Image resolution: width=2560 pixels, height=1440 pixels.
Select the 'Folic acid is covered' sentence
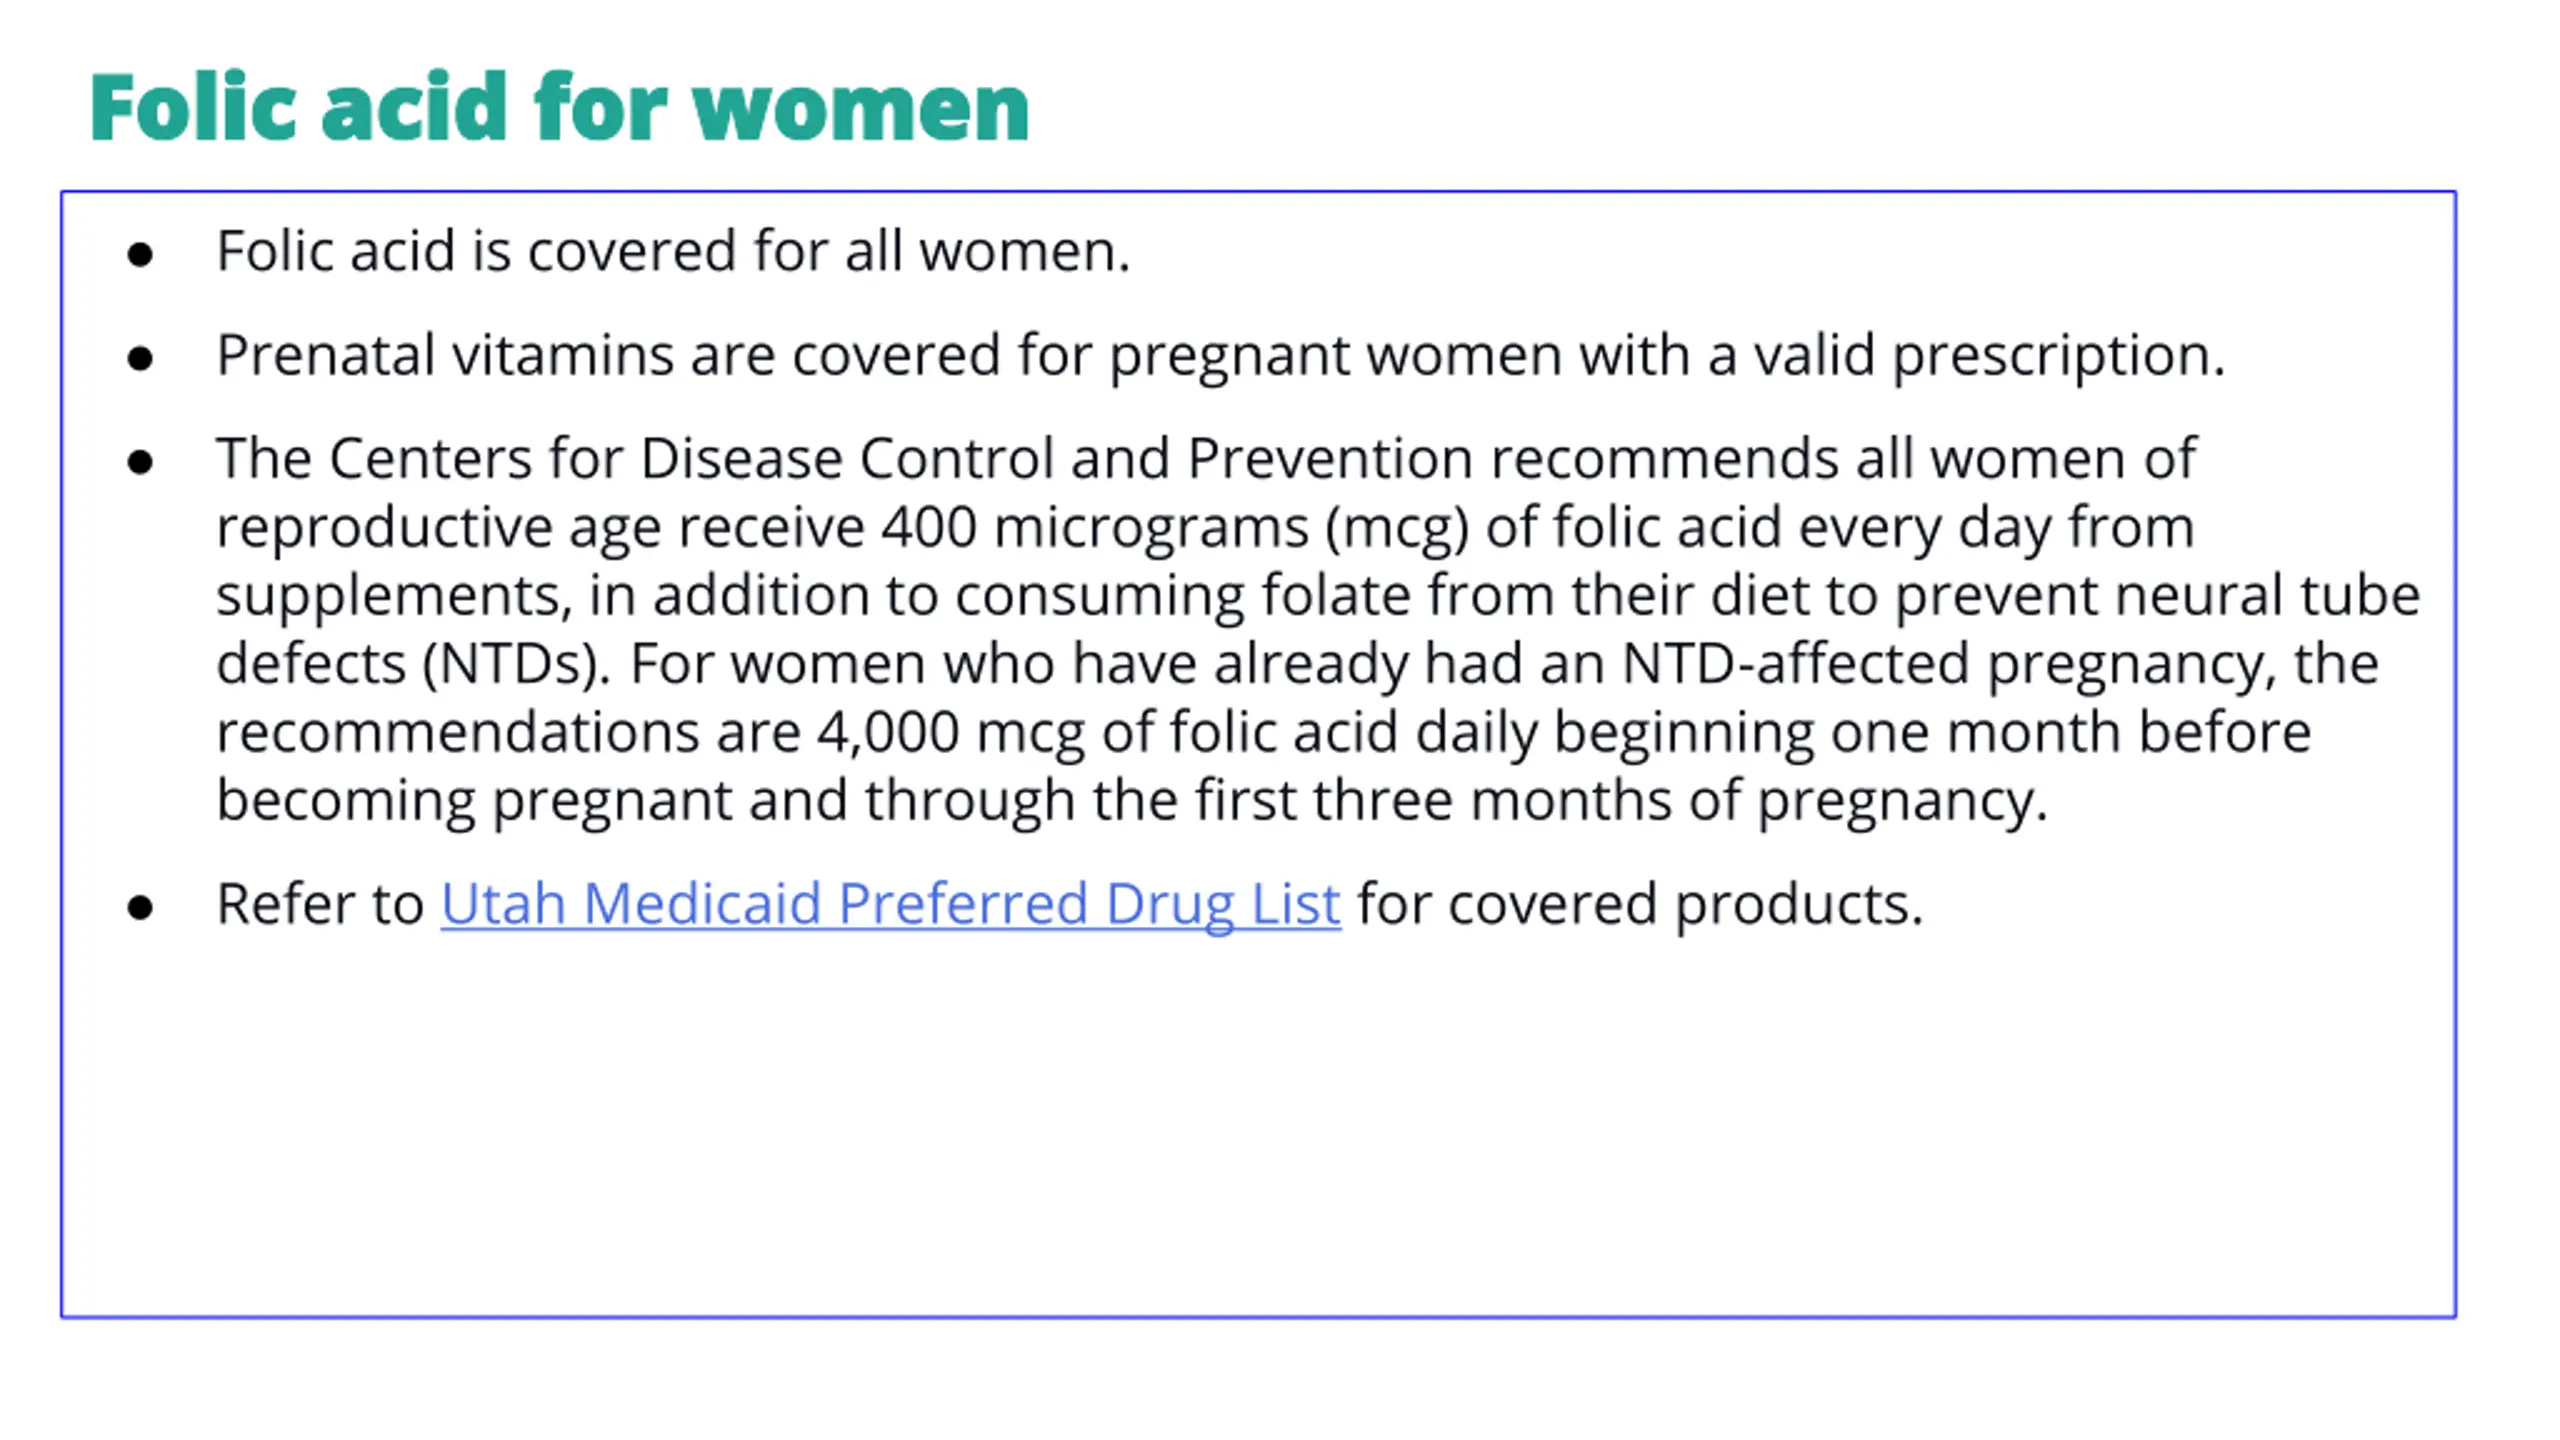(x=672, y=250)
